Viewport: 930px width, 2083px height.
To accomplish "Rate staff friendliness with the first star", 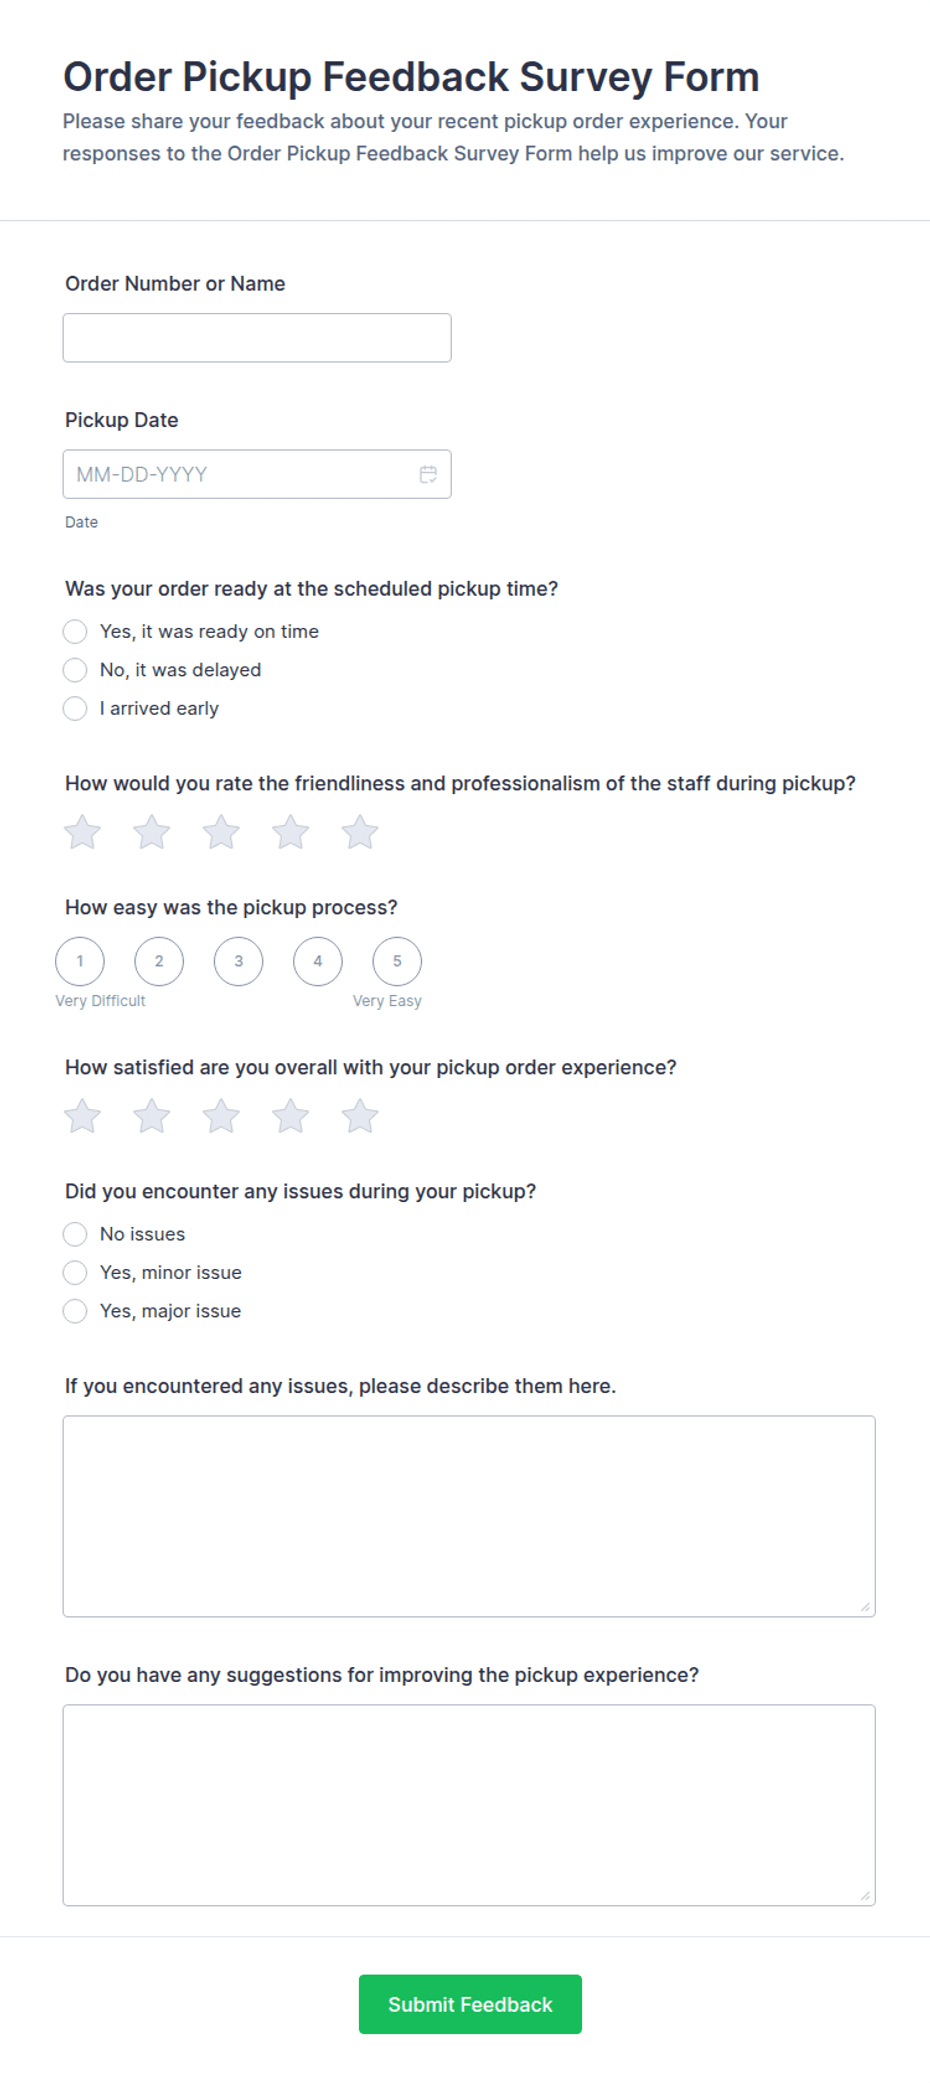I will coord(82,832).
